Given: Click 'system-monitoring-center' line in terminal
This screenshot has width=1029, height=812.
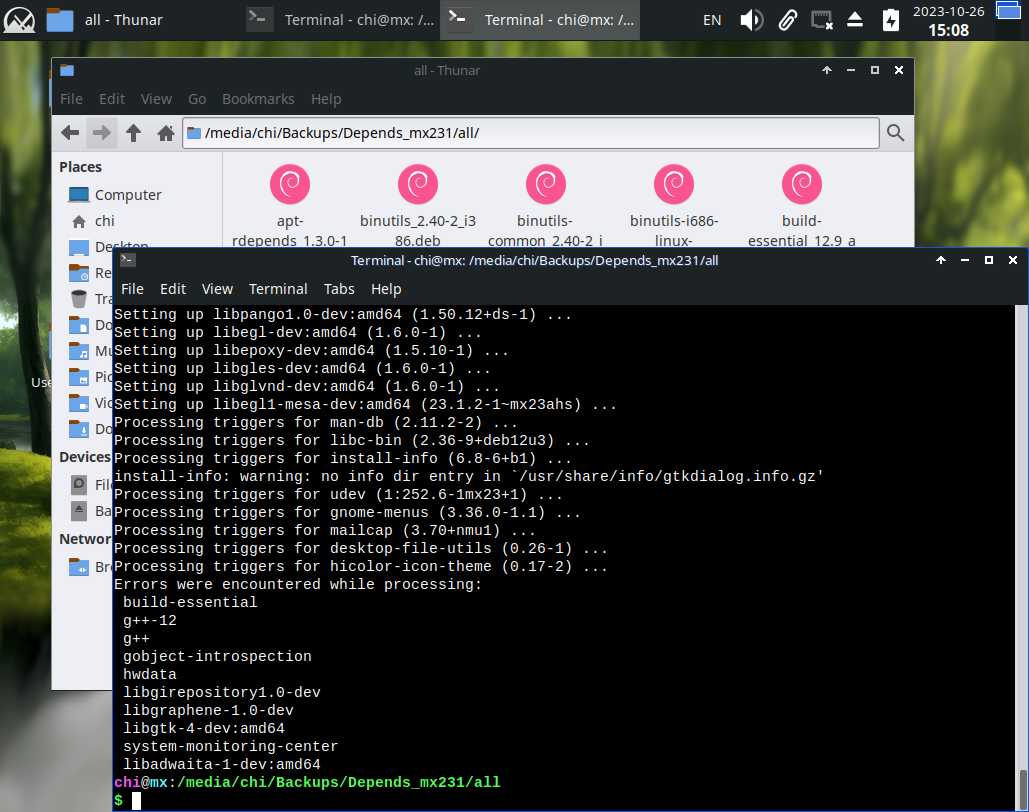Looking at the screenshot, I should click(x=230, y=746).
